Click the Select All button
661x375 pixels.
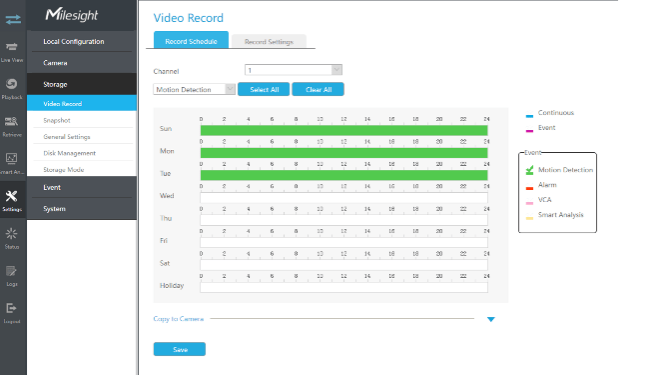(x=264, y=89)
